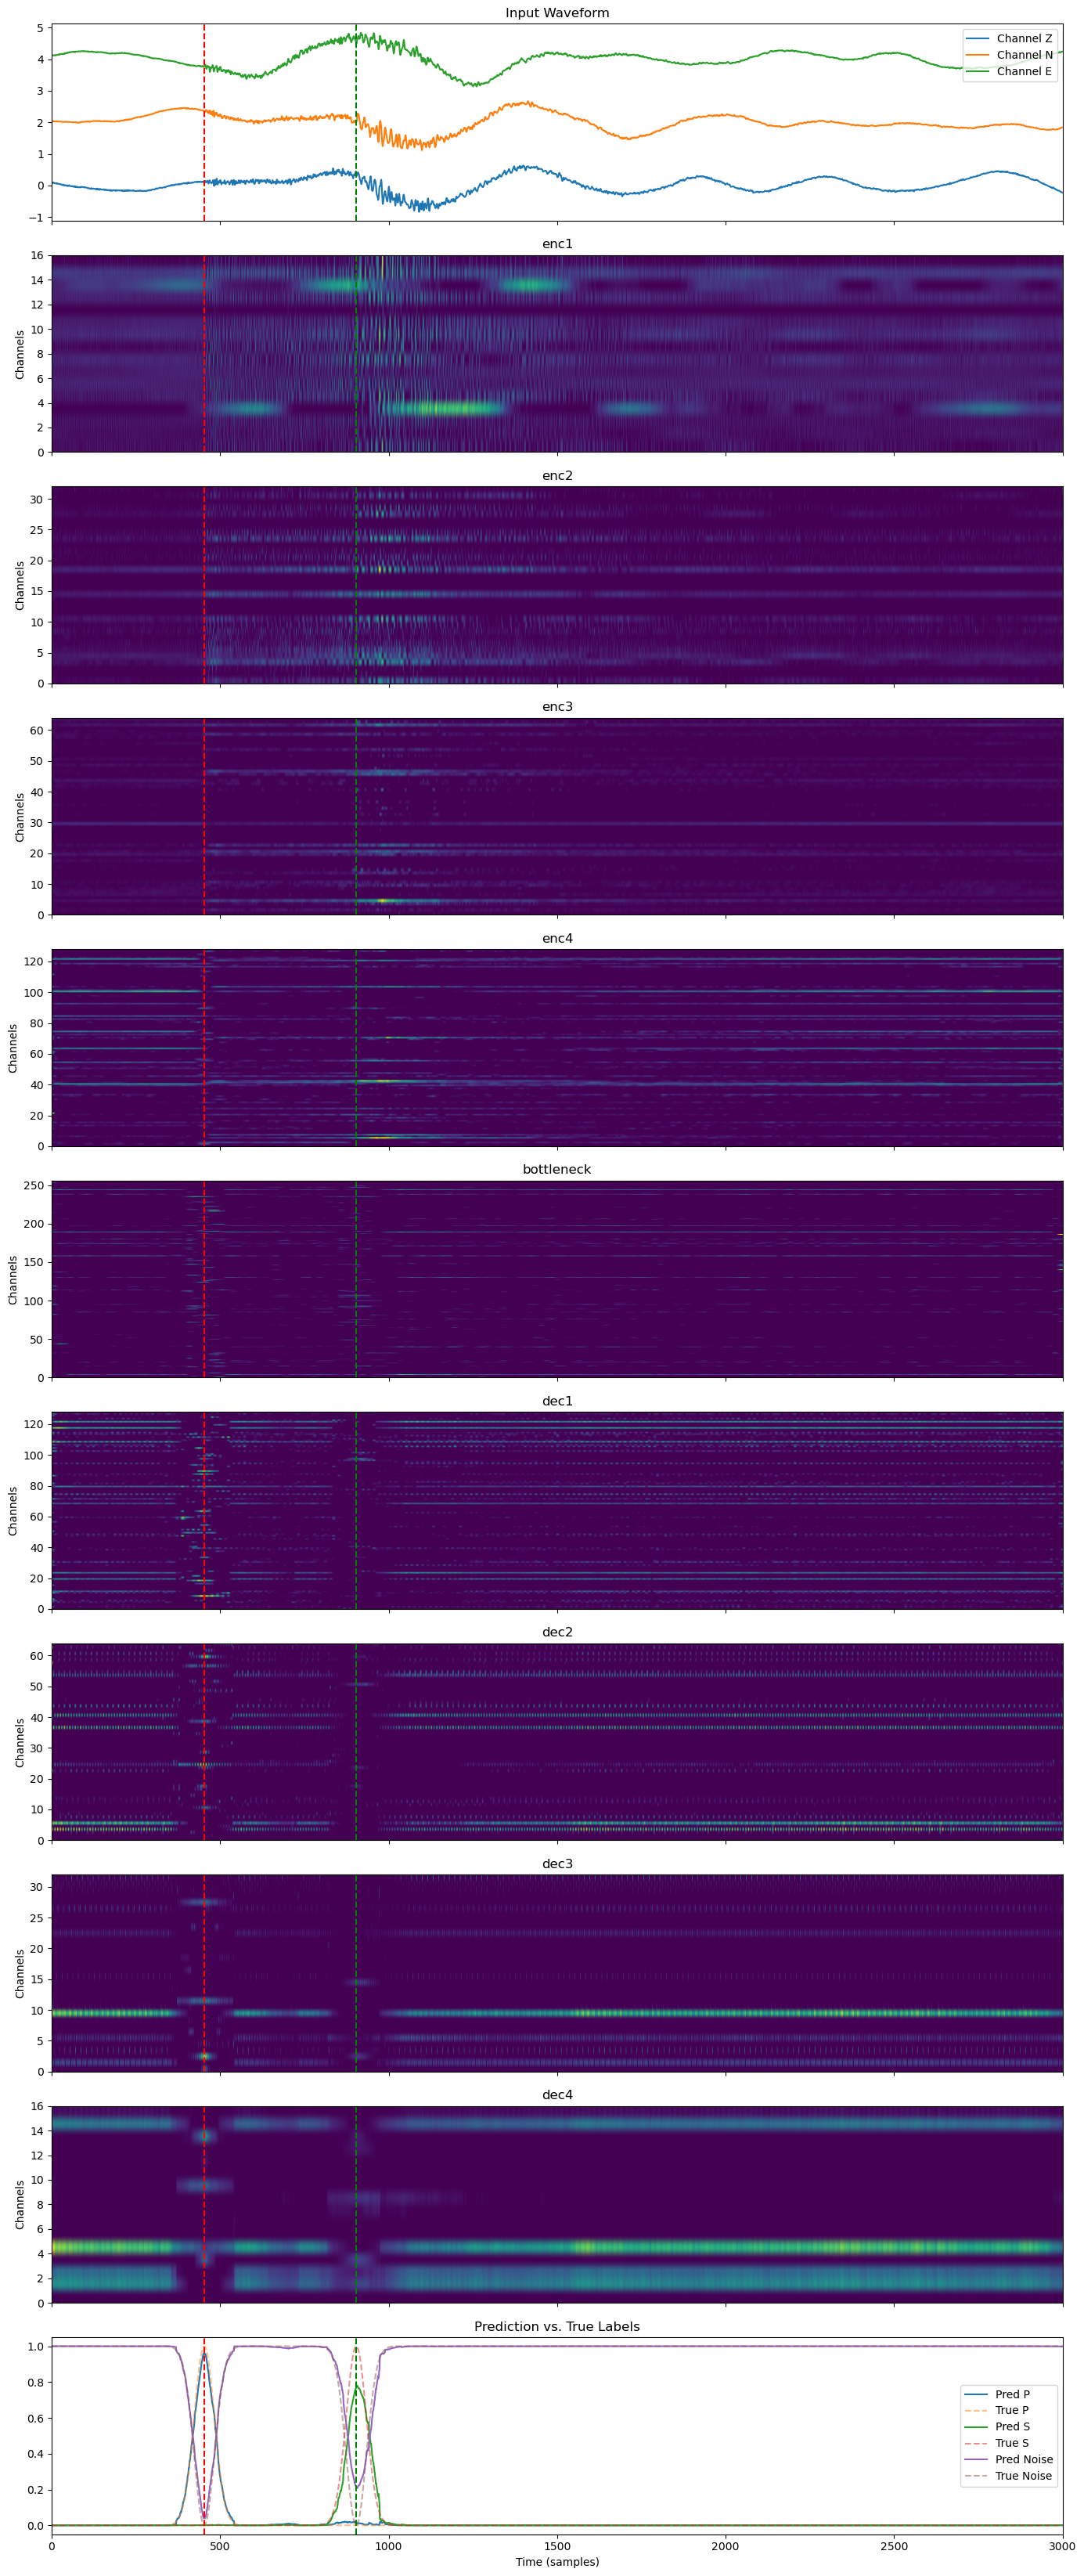Click the x-axis tick label '2500'
This screenshot has height=2576, width=1084.
pos(894,2546)
